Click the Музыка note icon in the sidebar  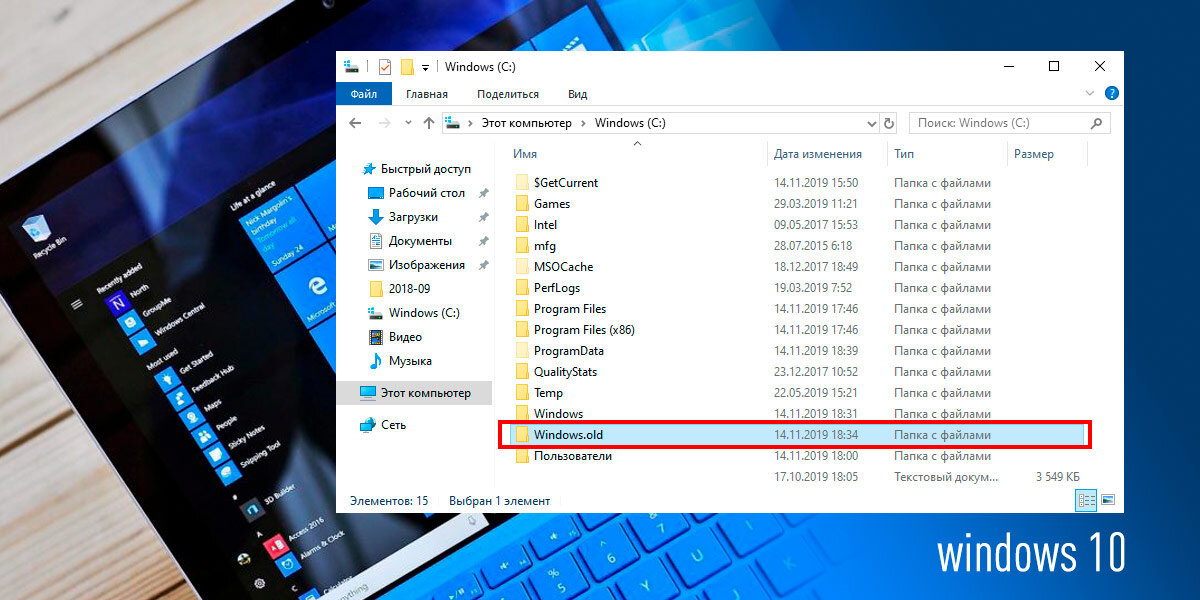pos(376,361)
